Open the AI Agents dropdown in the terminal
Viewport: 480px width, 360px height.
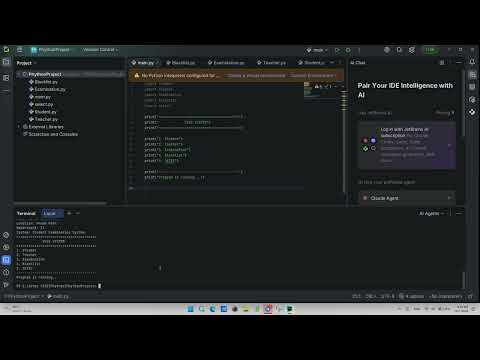coord(432,213)
